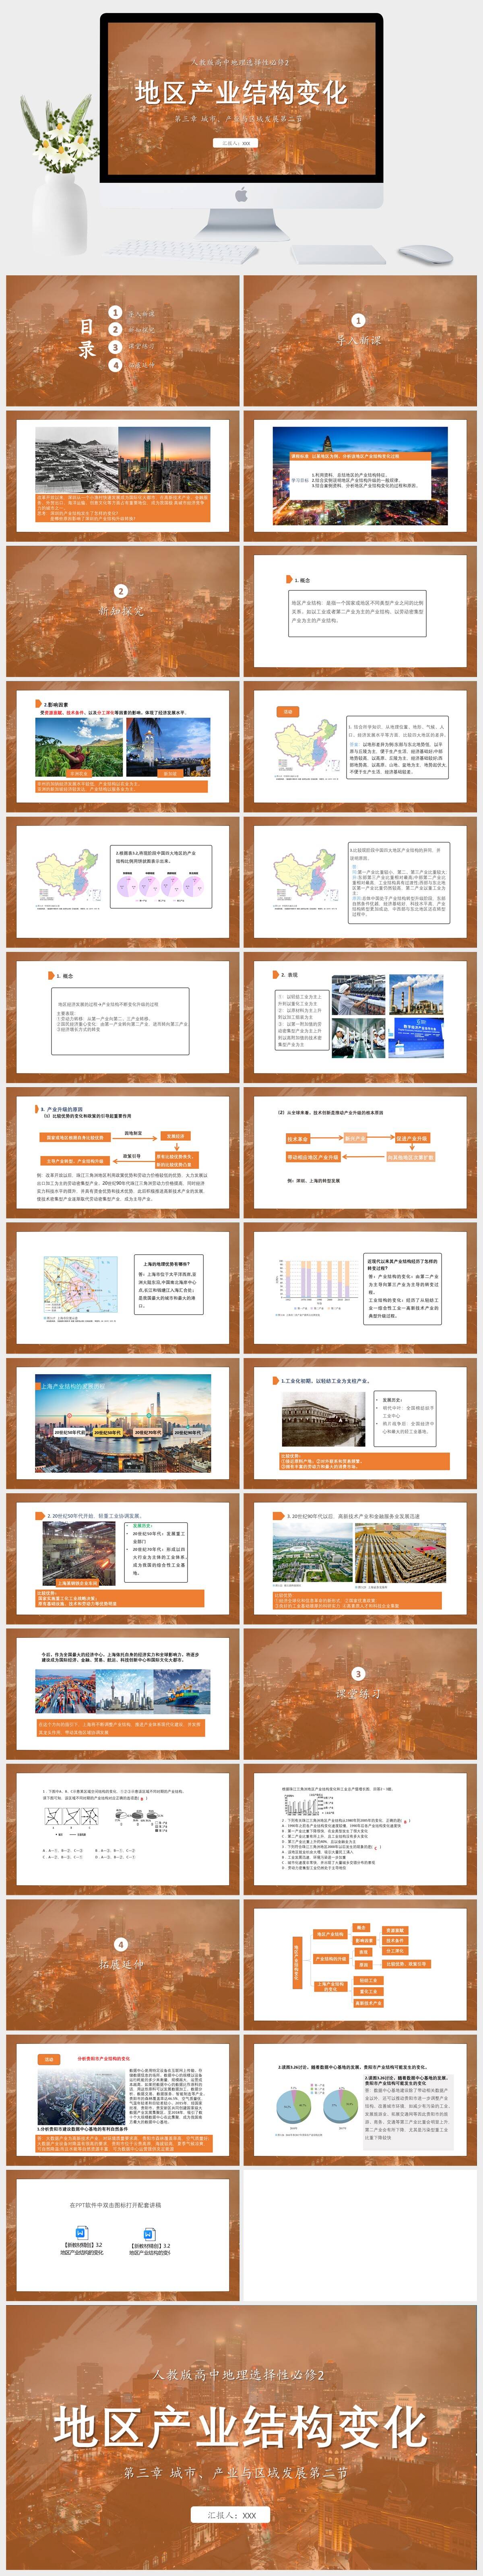Click the 1. 概念 heading on definition slide
The image size is (483, 2576).
[301, 580]
